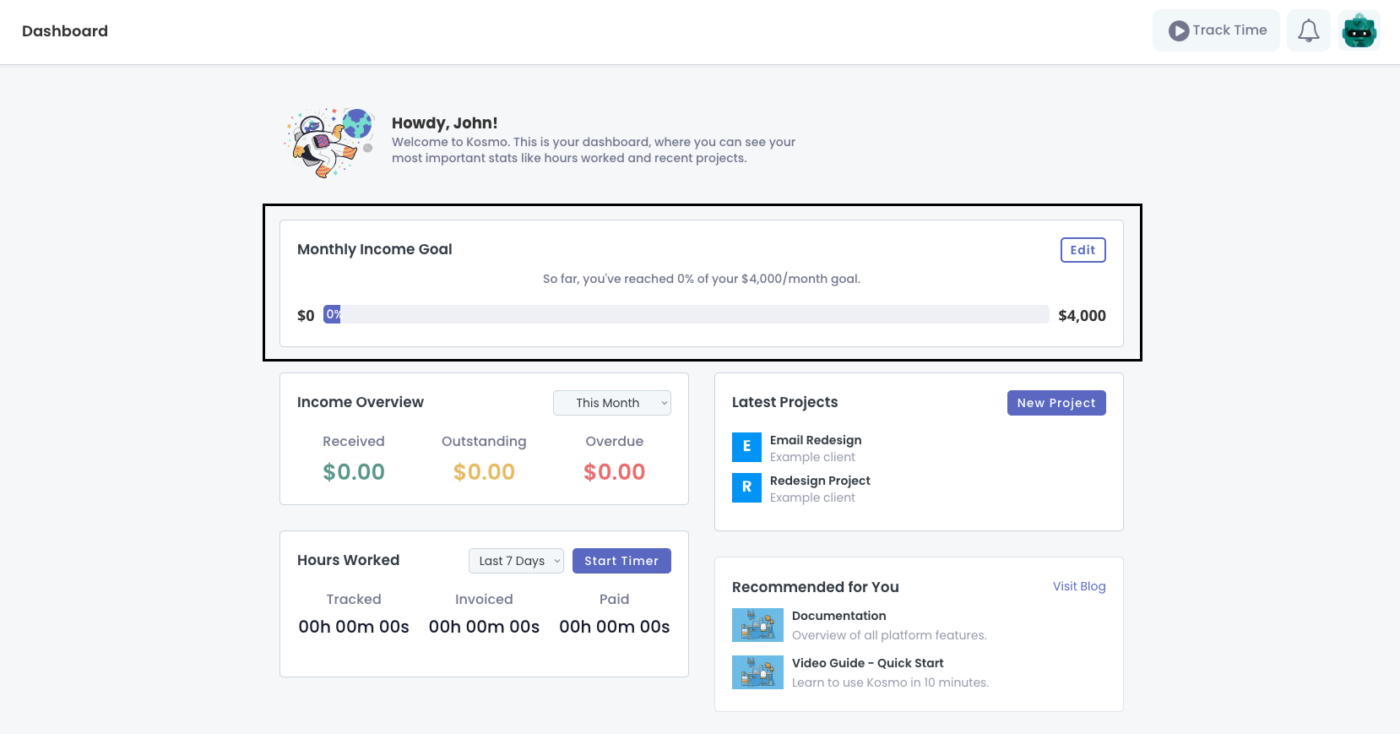1400x734 pixels.
Task: Click the Received income amount
Action: tap(354, 472)
